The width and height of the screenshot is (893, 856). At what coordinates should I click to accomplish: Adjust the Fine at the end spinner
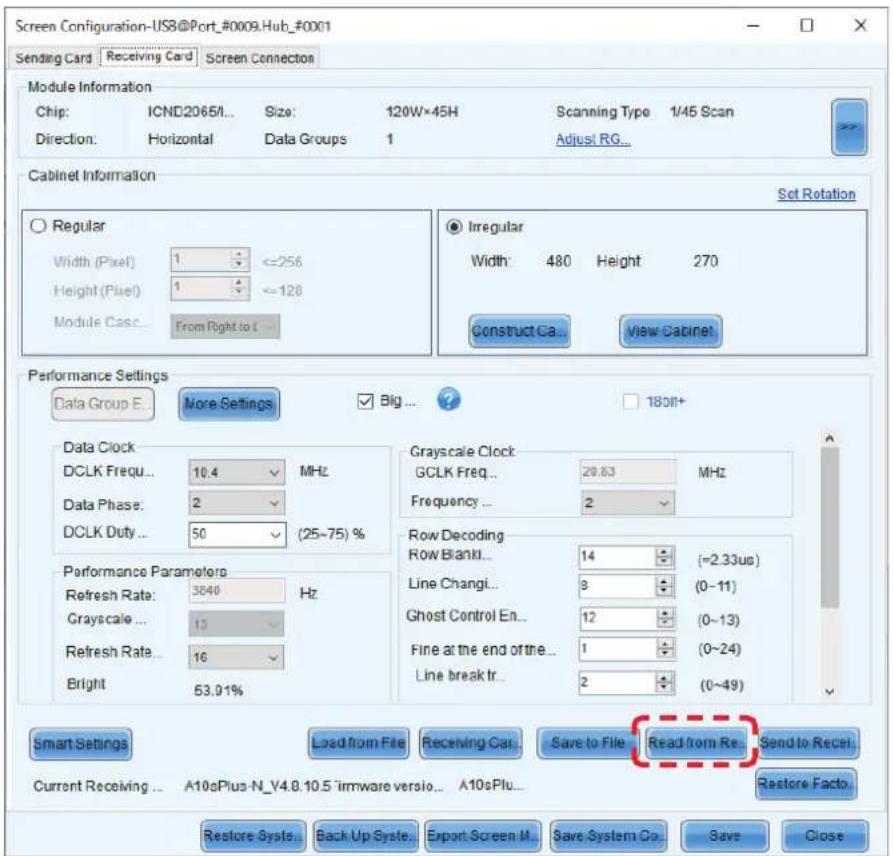pos(665,649)
